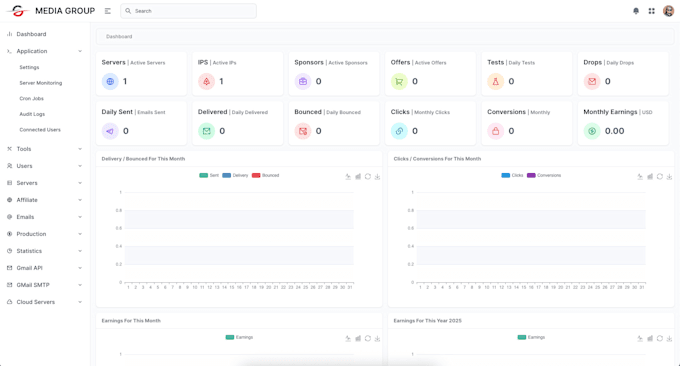Click the Media Group logo
The width and height of the screenshot is (680, 366).
click(51, 11)
